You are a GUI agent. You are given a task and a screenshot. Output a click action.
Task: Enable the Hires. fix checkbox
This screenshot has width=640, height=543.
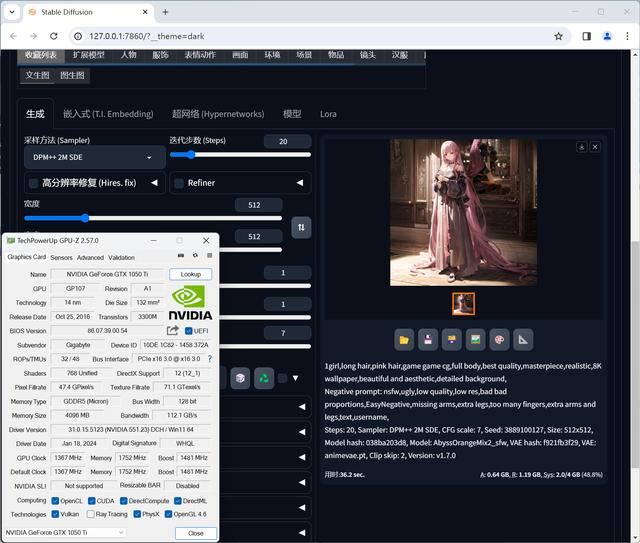(34, 183)
